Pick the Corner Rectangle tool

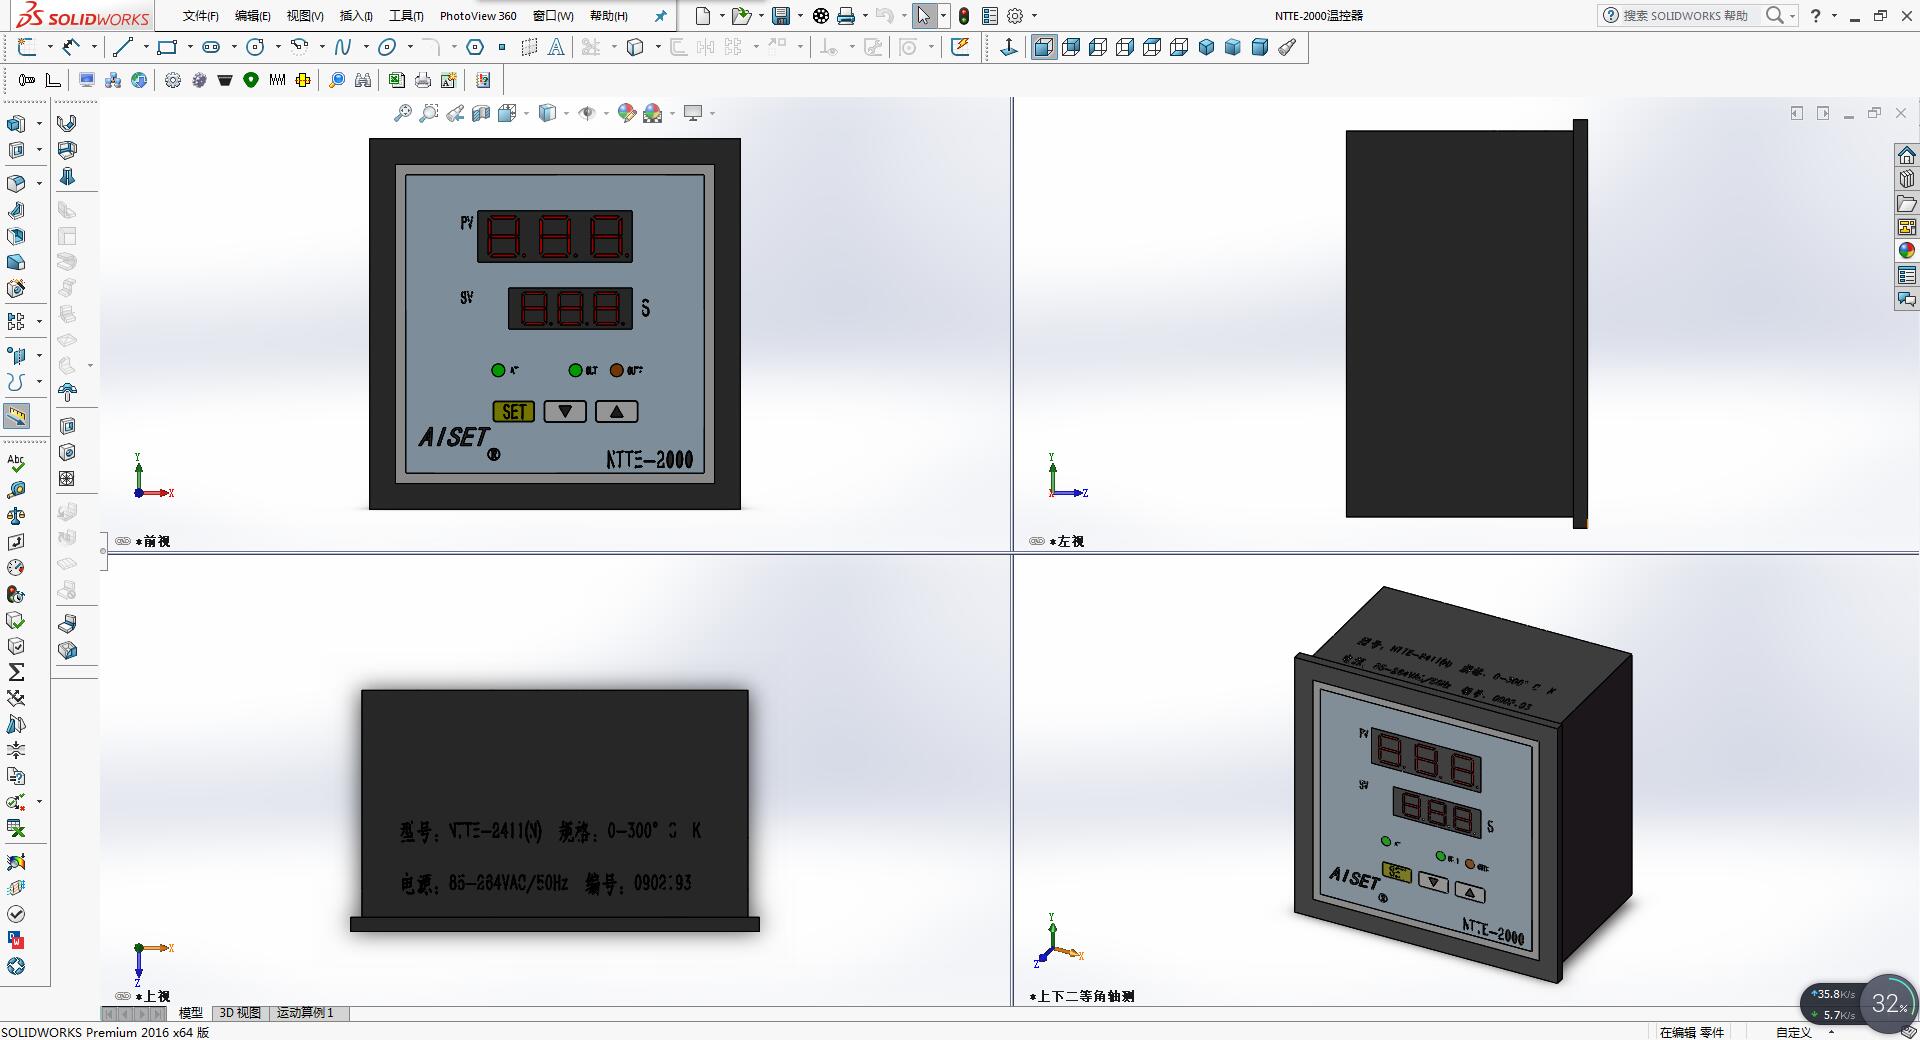167,46
